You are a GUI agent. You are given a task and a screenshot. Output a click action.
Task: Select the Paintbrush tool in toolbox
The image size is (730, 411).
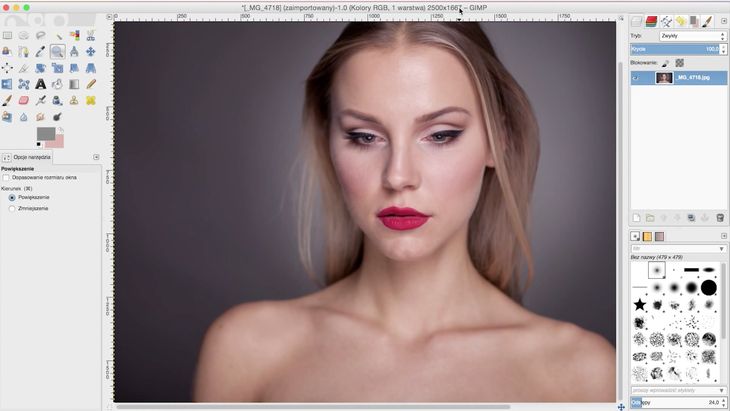(x=7, y=101)
